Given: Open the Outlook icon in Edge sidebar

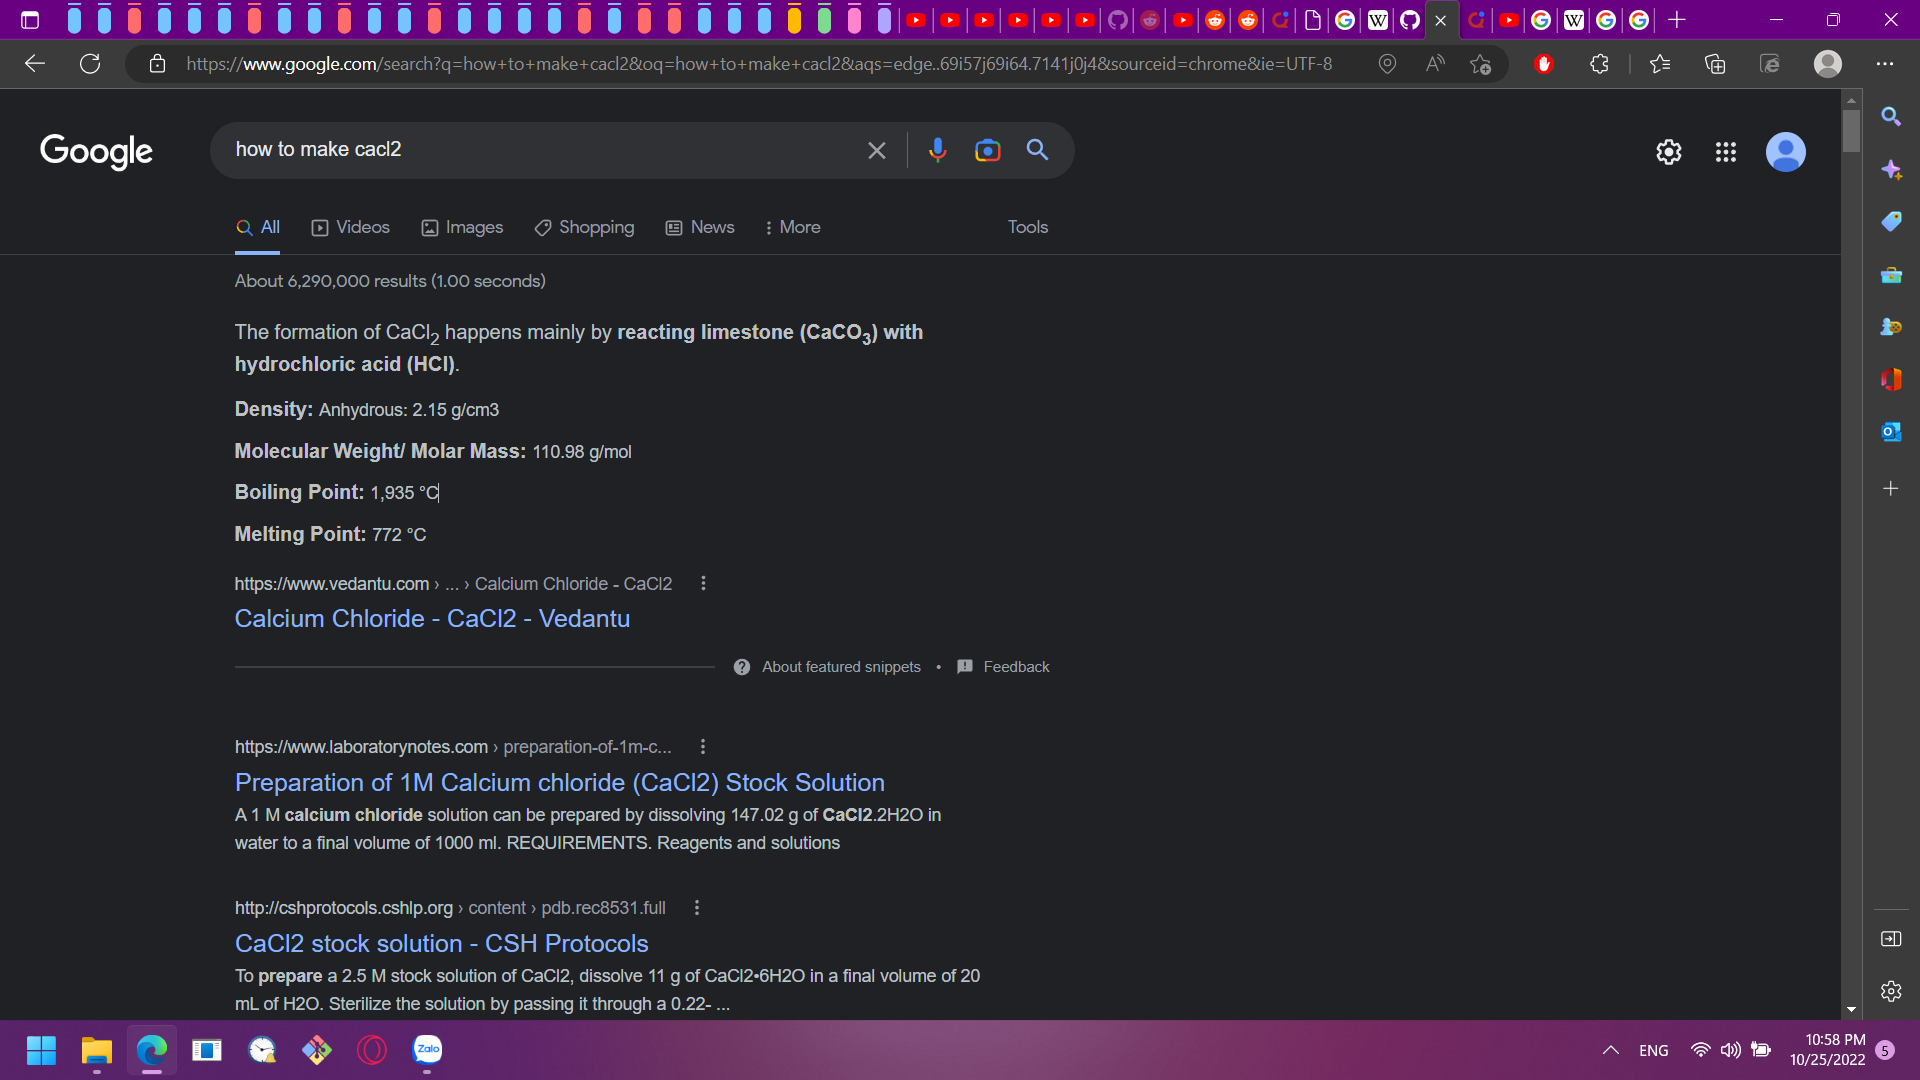Looking at the screenshot, I should point(1891,432).
